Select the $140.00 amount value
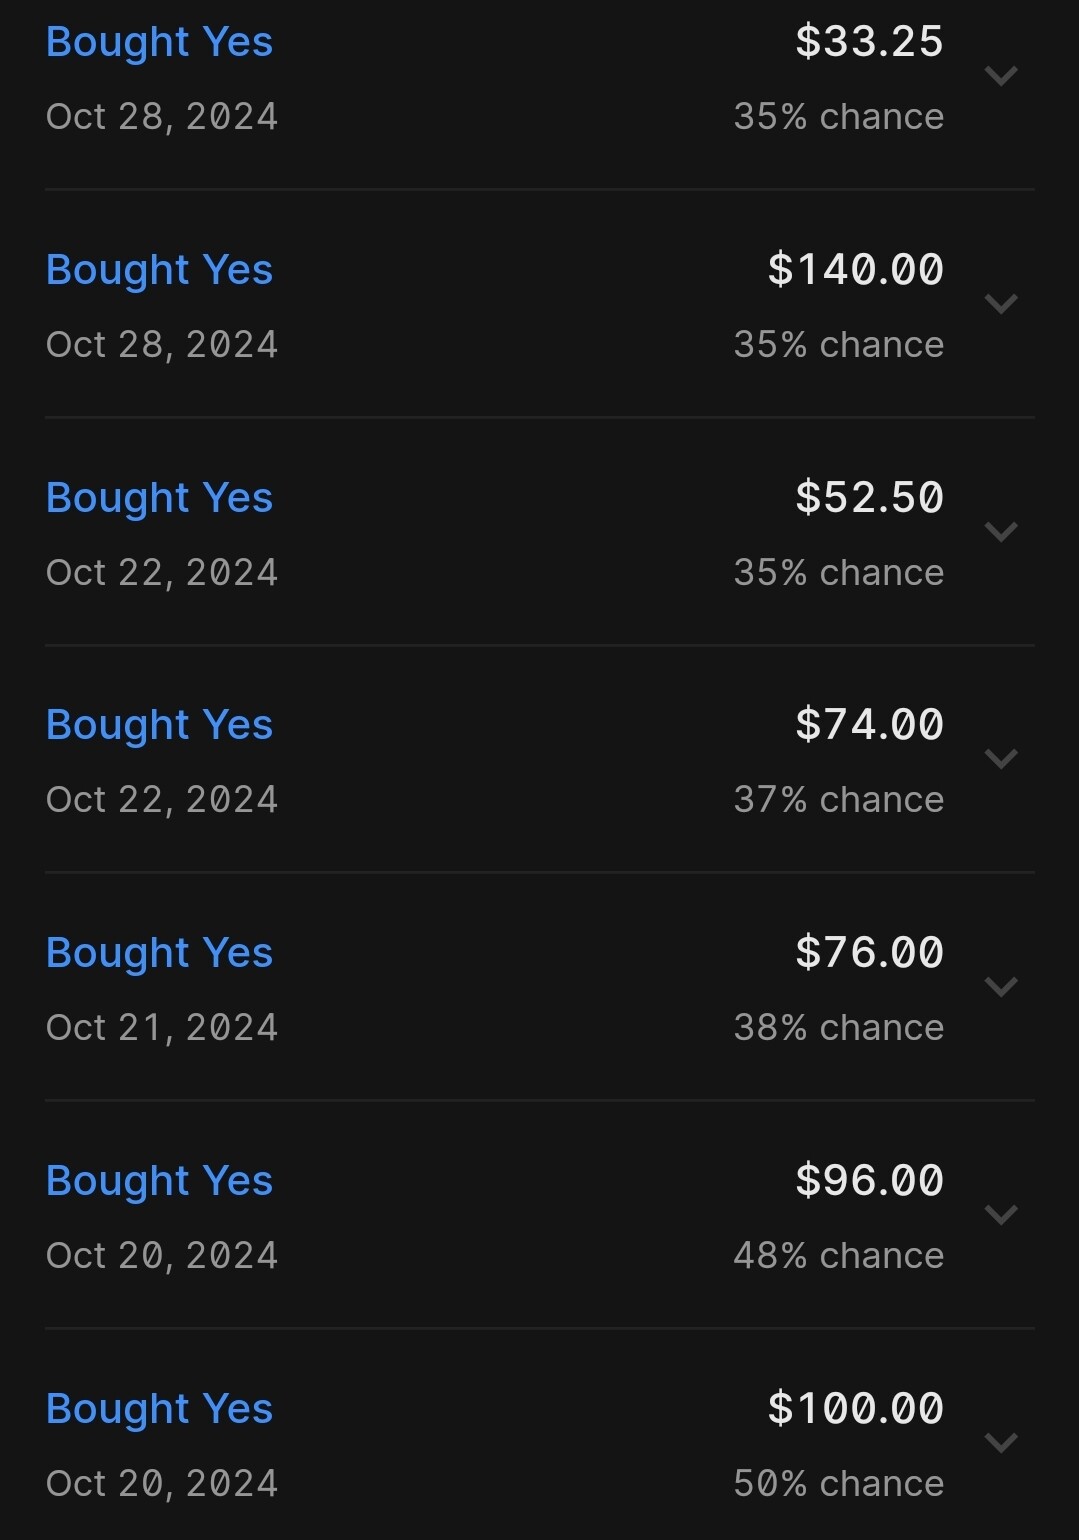Screen dimensions: 1079x1540 tap(855, 270)
